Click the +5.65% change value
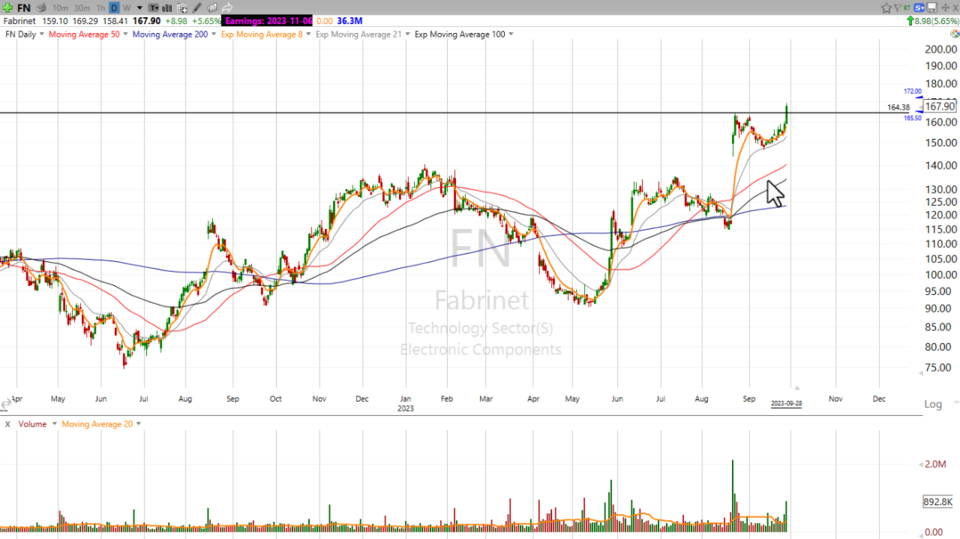The width and height of the screenshot is (960, 539). tap(206, 21)
